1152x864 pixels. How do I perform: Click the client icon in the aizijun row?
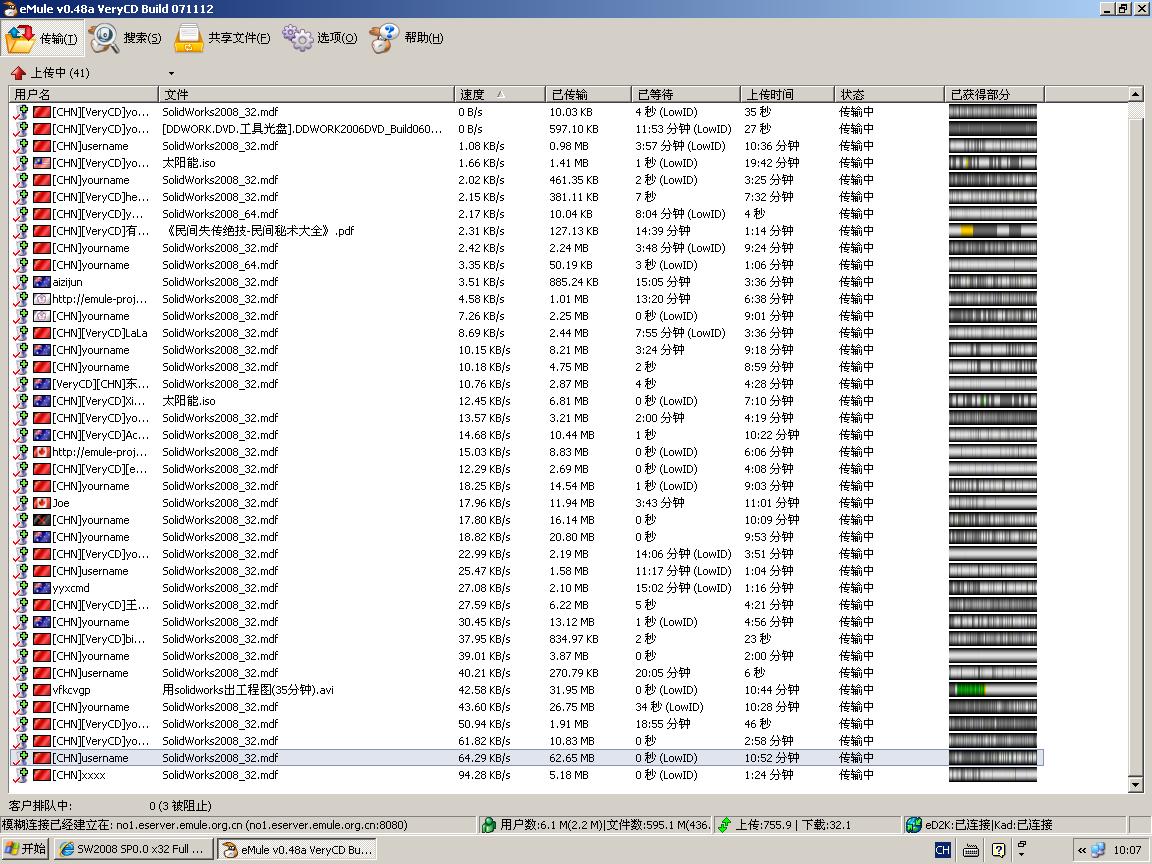click(21, 282)
